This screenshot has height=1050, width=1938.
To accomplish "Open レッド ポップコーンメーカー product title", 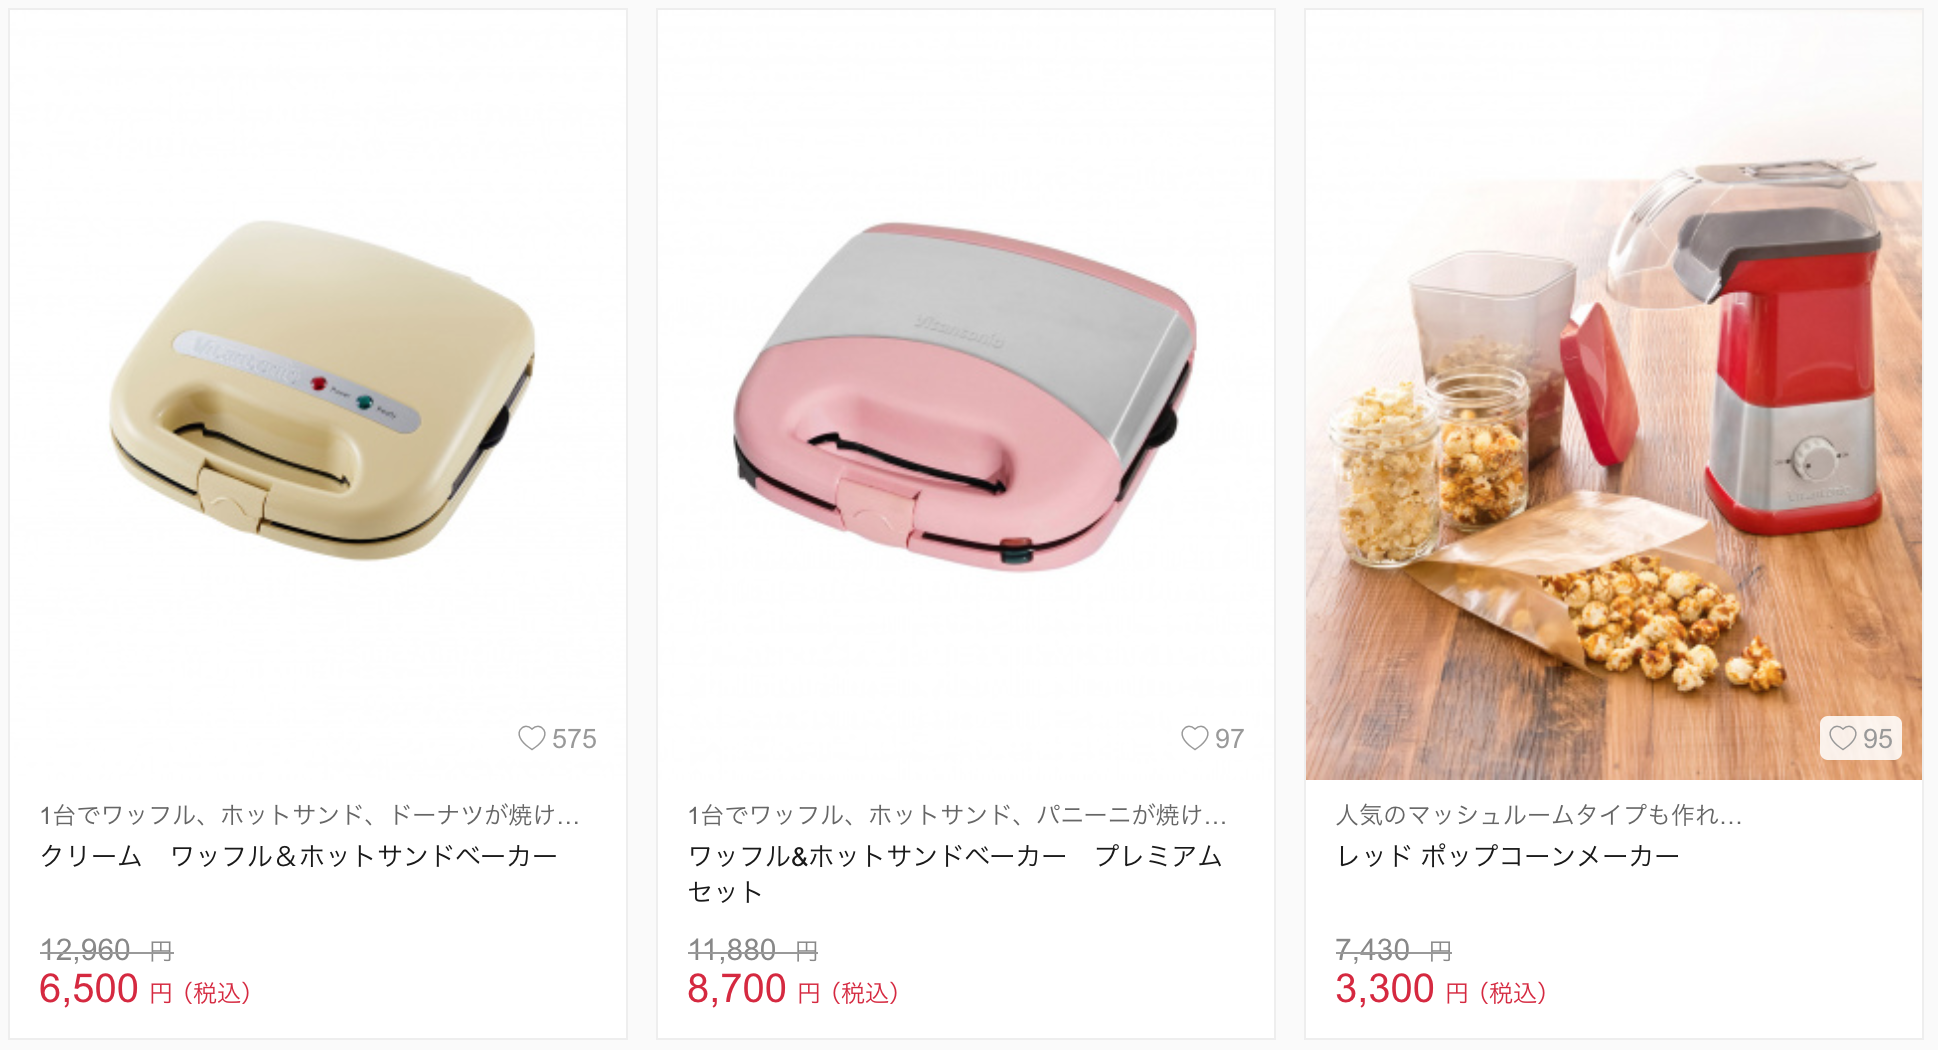I will (x=1508, y=856).
